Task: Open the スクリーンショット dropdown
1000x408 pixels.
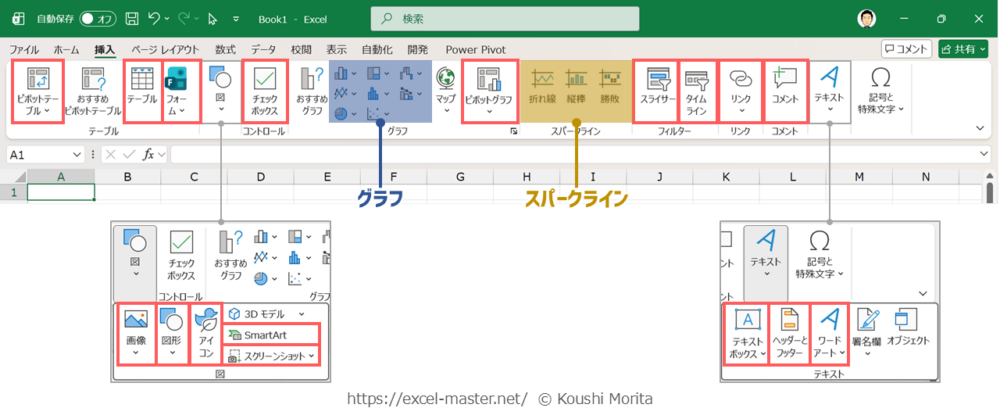Action: click(312, 356)
